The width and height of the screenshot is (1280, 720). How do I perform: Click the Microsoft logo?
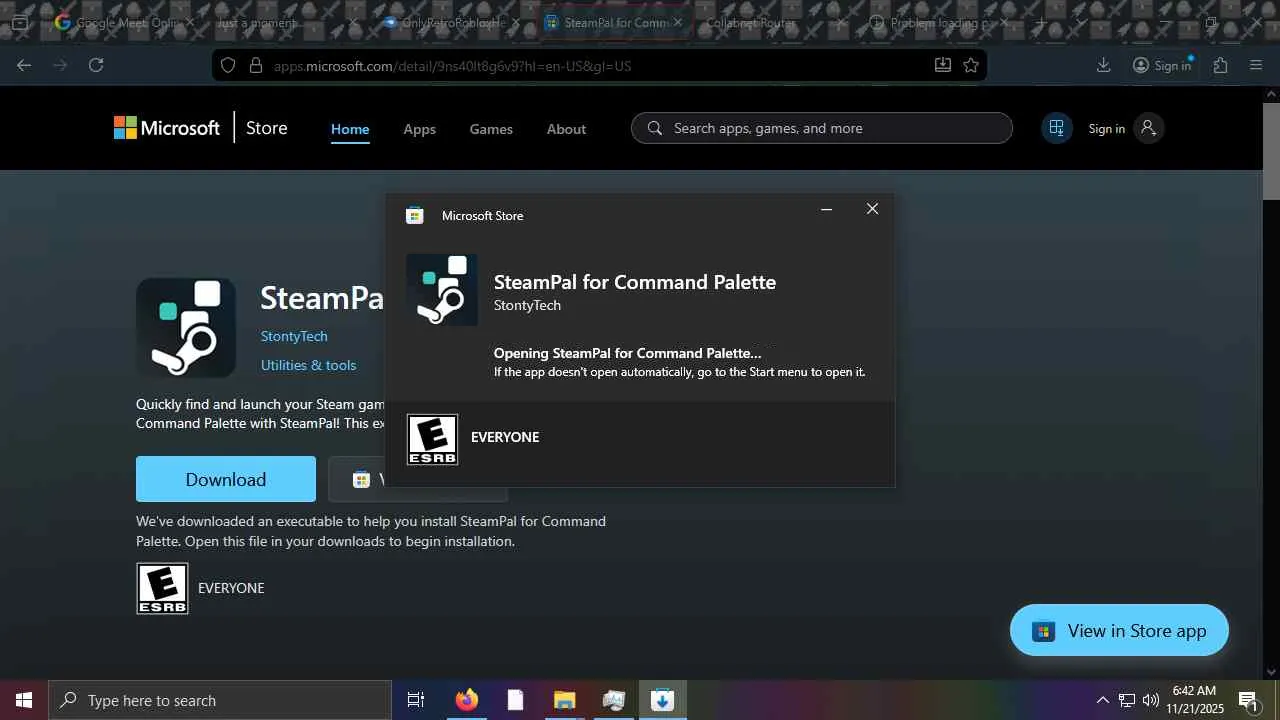pos(166,128)
